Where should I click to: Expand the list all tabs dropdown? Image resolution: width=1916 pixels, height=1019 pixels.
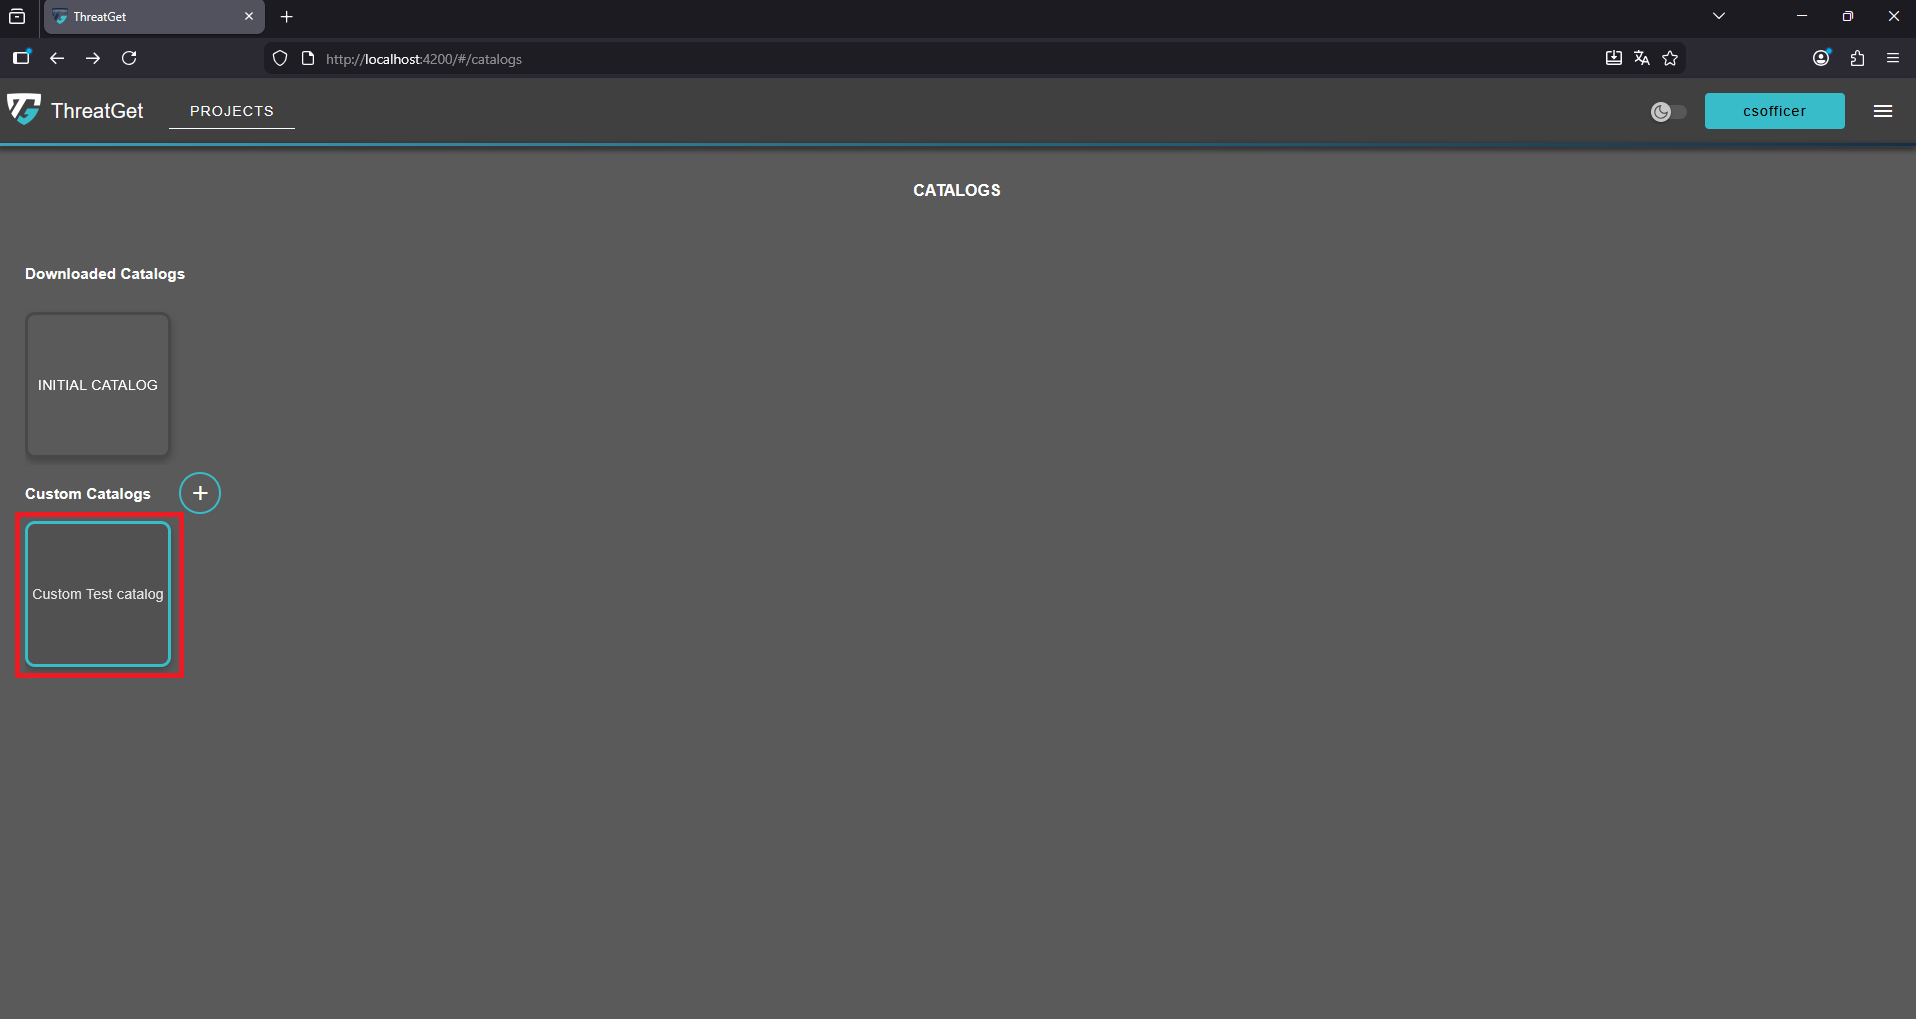(1718, 16)
